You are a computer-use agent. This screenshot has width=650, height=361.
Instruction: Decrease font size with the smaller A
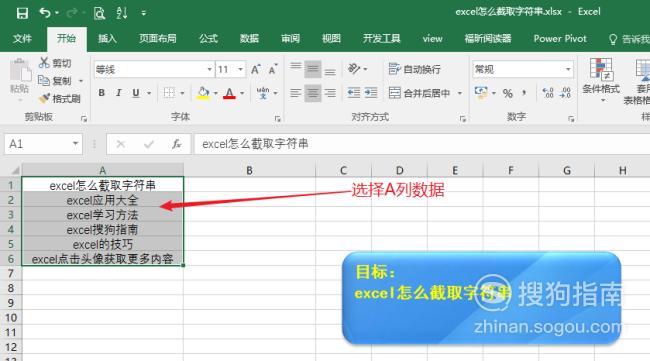coord(272,70)
